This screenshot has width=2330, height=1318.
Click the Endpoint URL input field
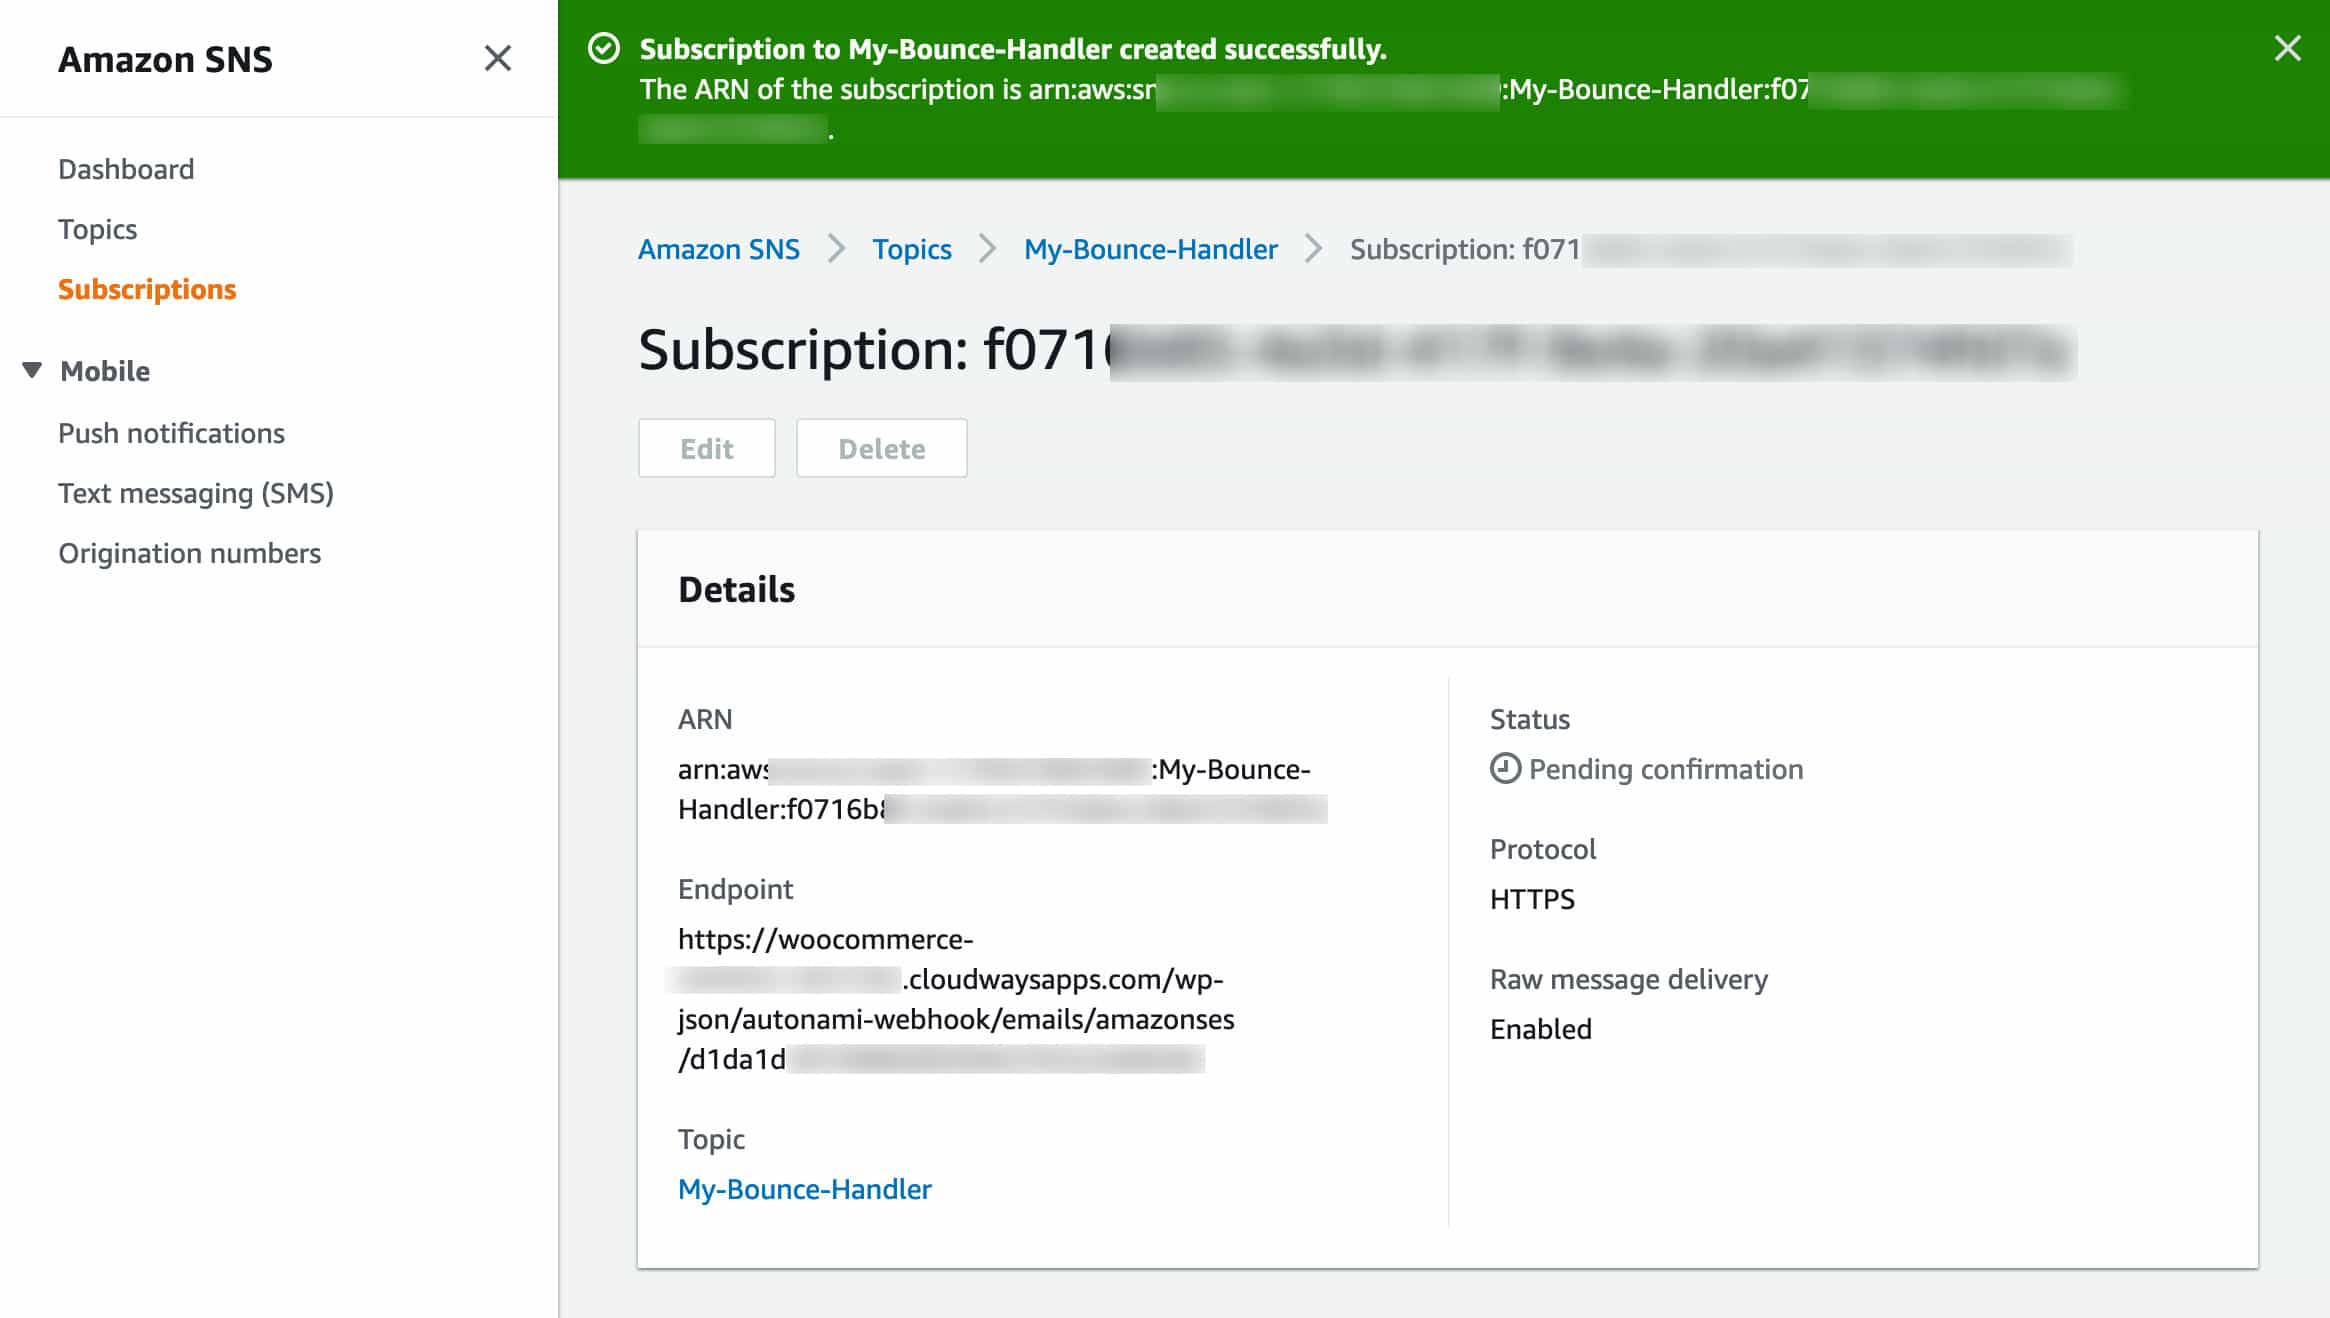click(x=954, y=998)
